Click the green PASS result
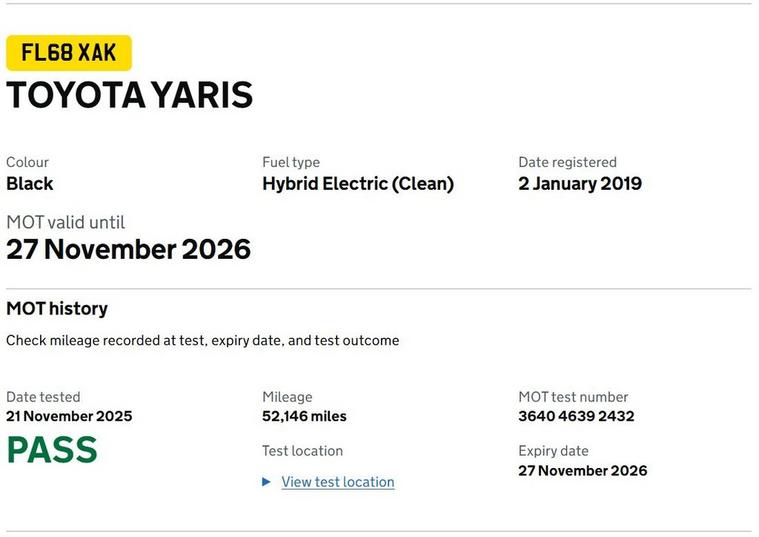The height and width of the screenshot is (537, 759). [x=52, y=451]
